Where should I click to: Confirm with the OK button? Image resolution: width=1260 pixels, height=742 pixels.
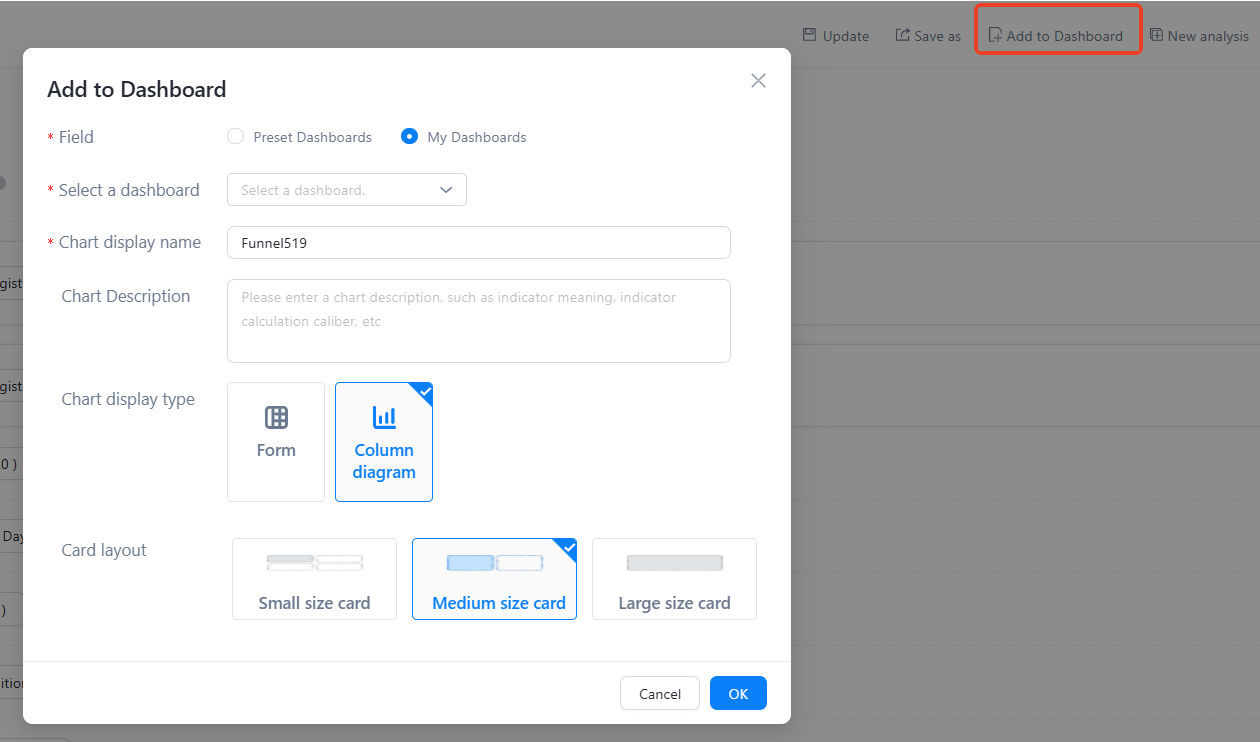[x=738, y=694]
